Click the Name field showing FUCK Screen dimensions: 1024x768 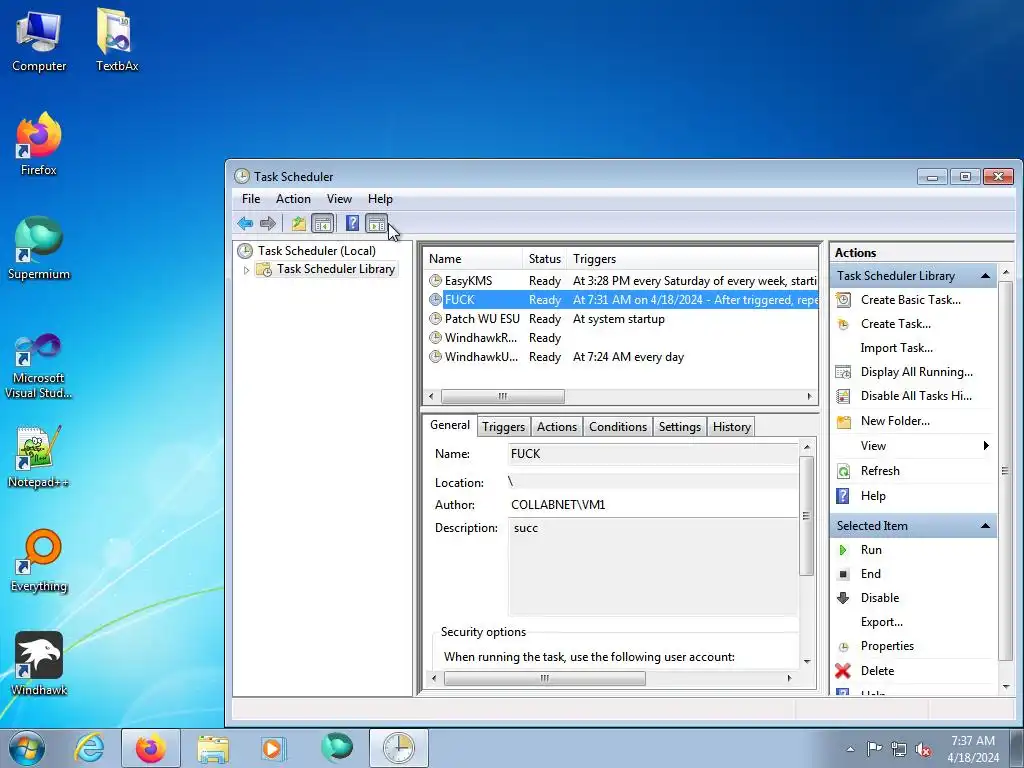(x=652, y=454)
